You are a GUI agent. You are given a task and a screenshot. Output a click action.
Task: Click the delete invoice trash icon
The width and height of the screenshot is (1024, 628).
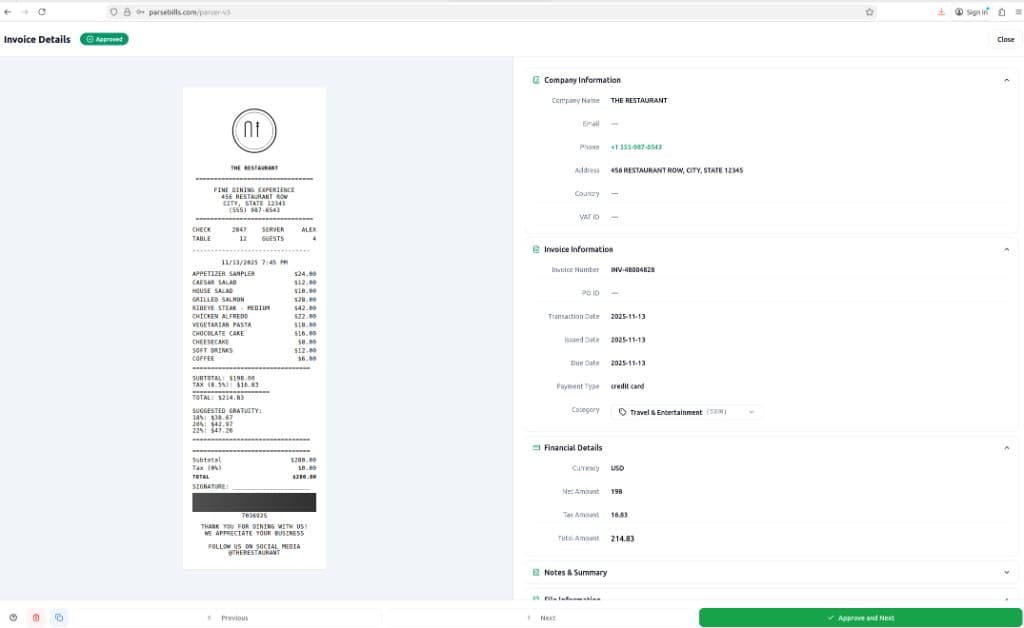[x=36, y=617]
